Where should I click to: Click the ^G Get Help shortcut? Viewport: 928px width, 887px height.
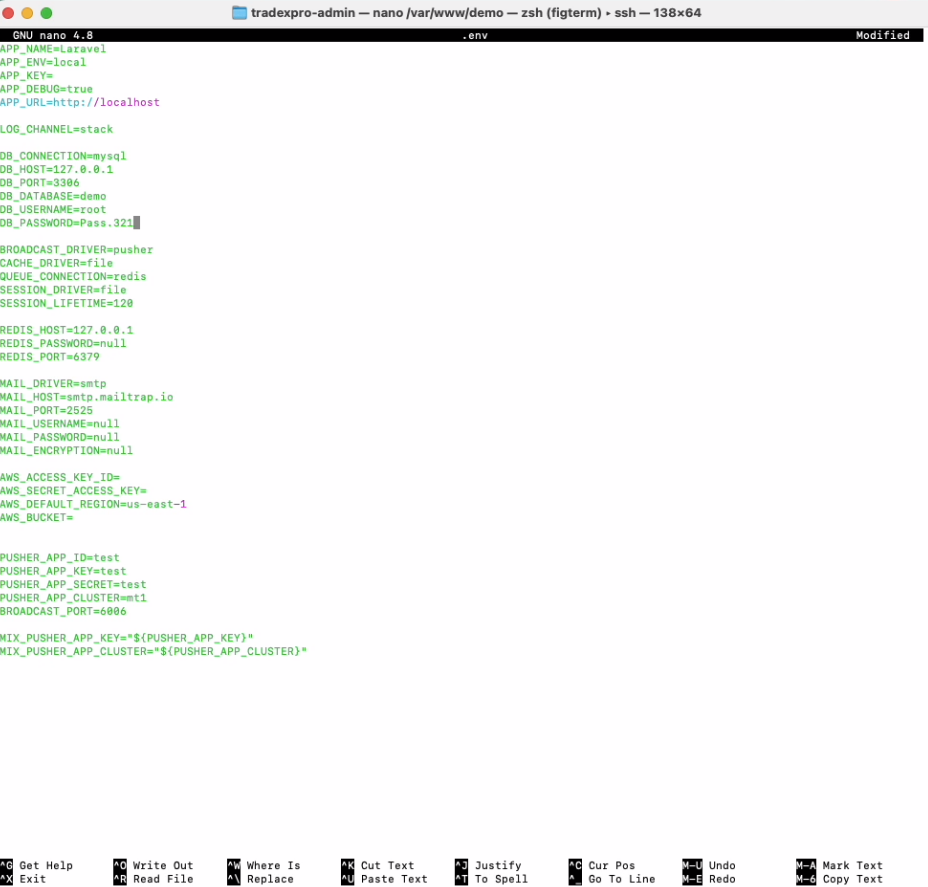[37, 866]
